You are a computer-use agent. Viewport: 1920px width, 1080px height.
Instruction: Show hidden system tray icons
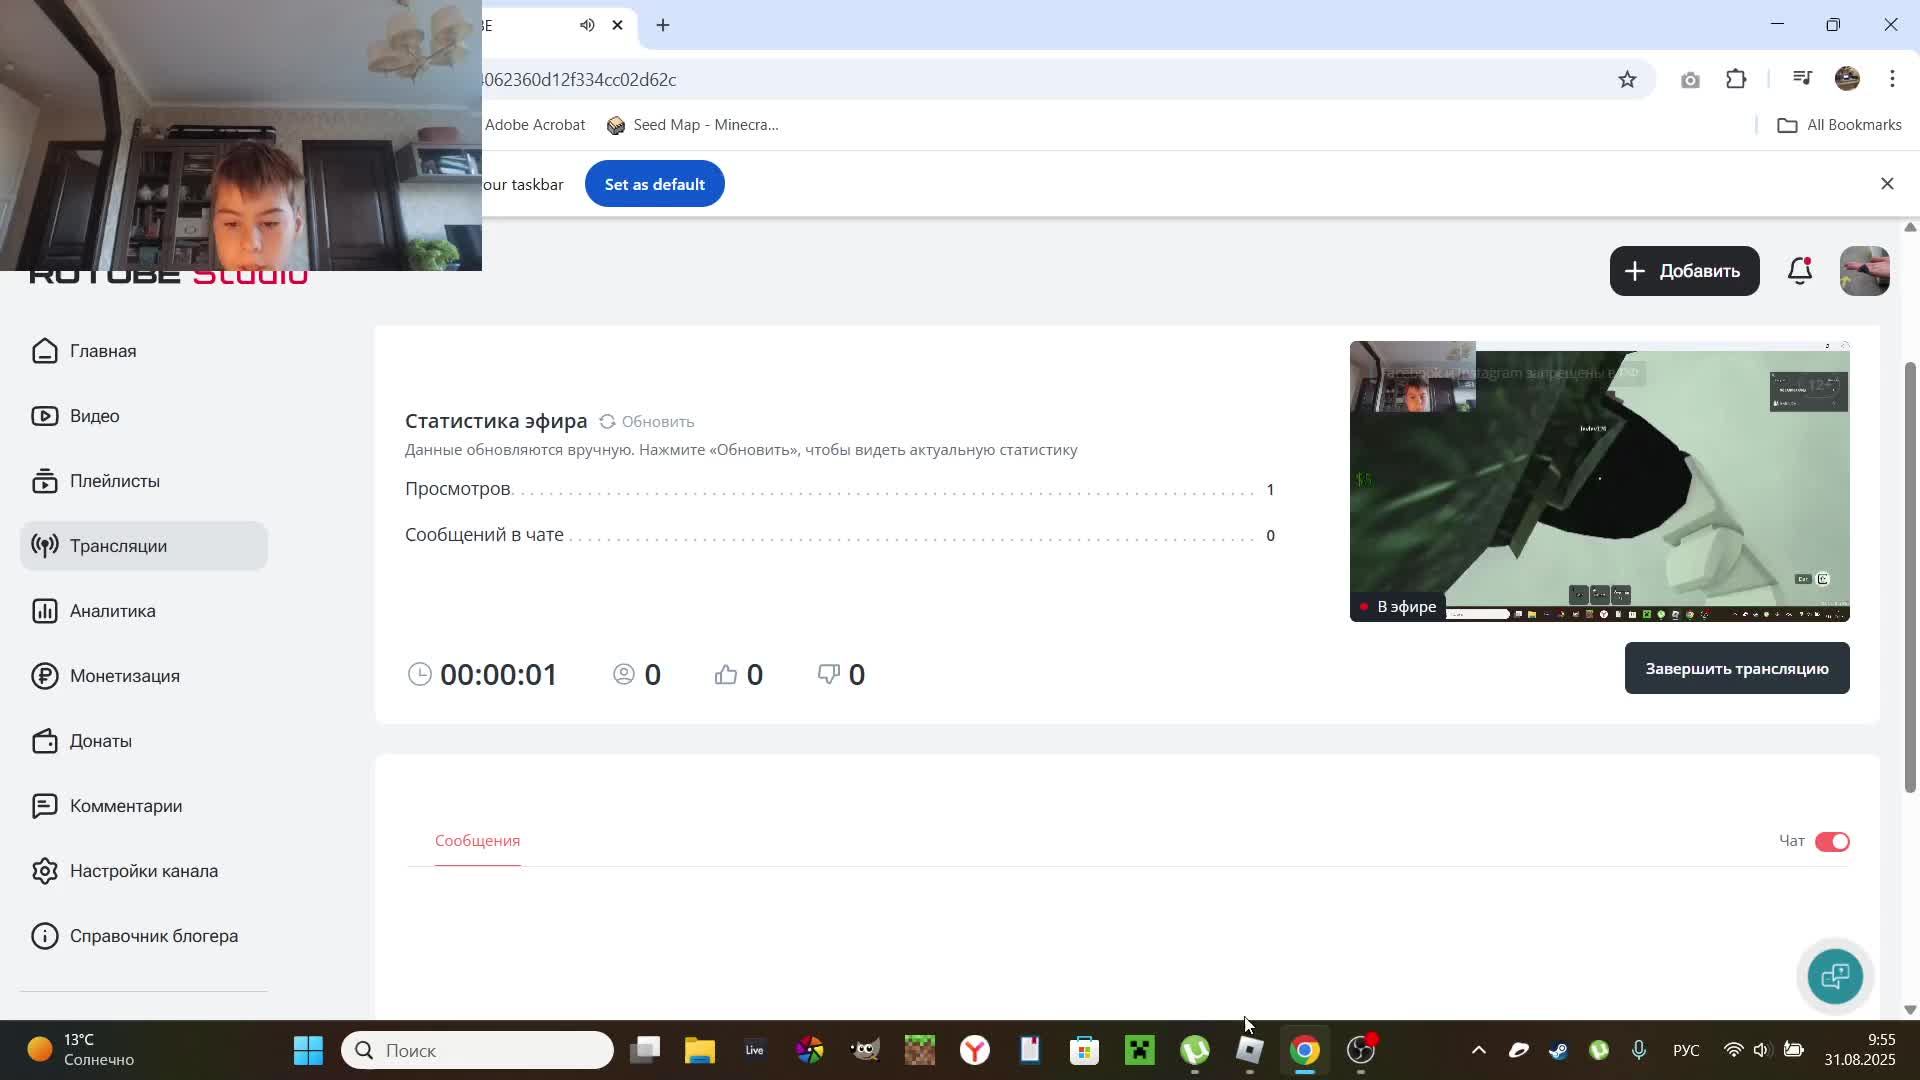(1479, 1050)
